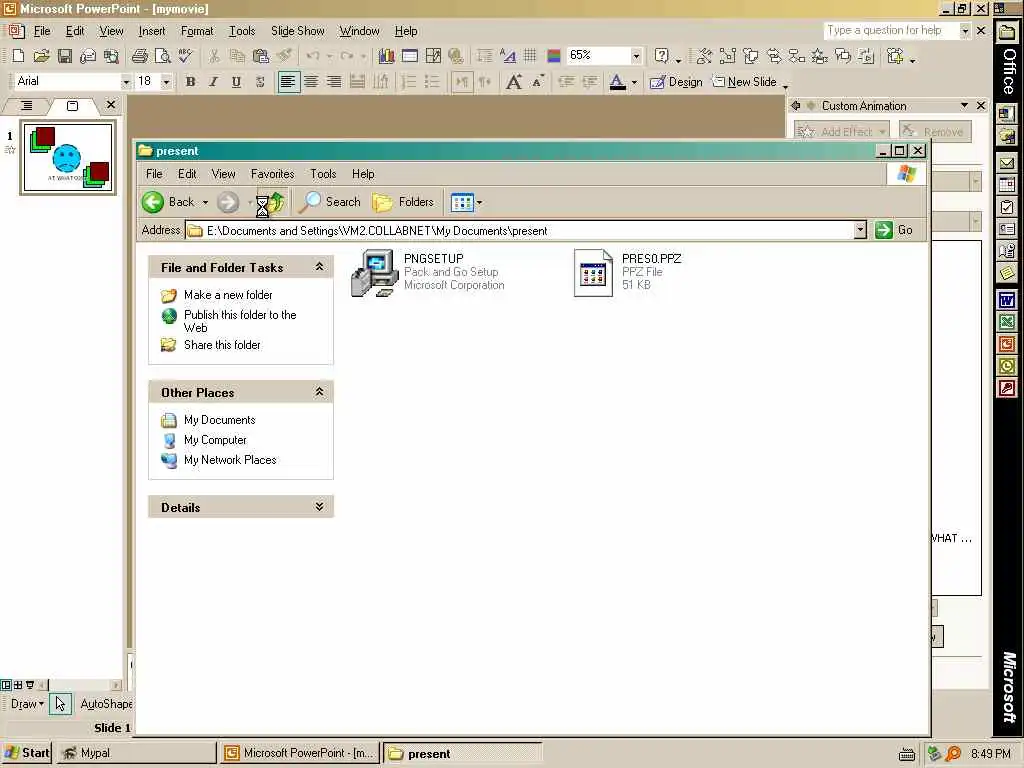Open the Custom Animation pane dropdown arrow
1024x768 pixels.
[x=964, y=105]
